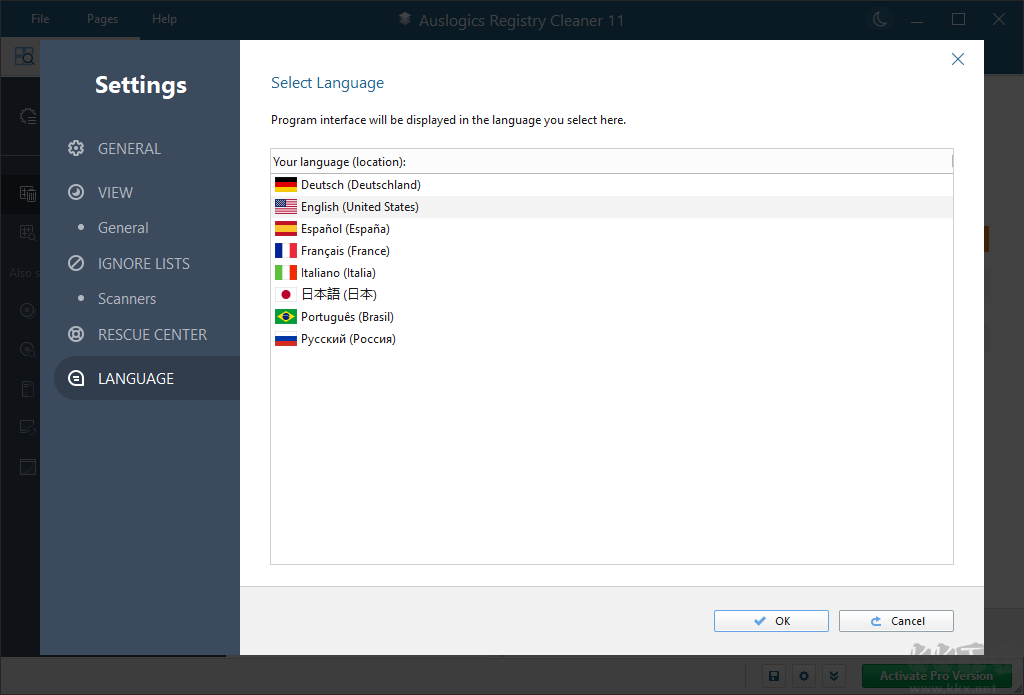Click the Spanish flag icon

click(285, 229)
